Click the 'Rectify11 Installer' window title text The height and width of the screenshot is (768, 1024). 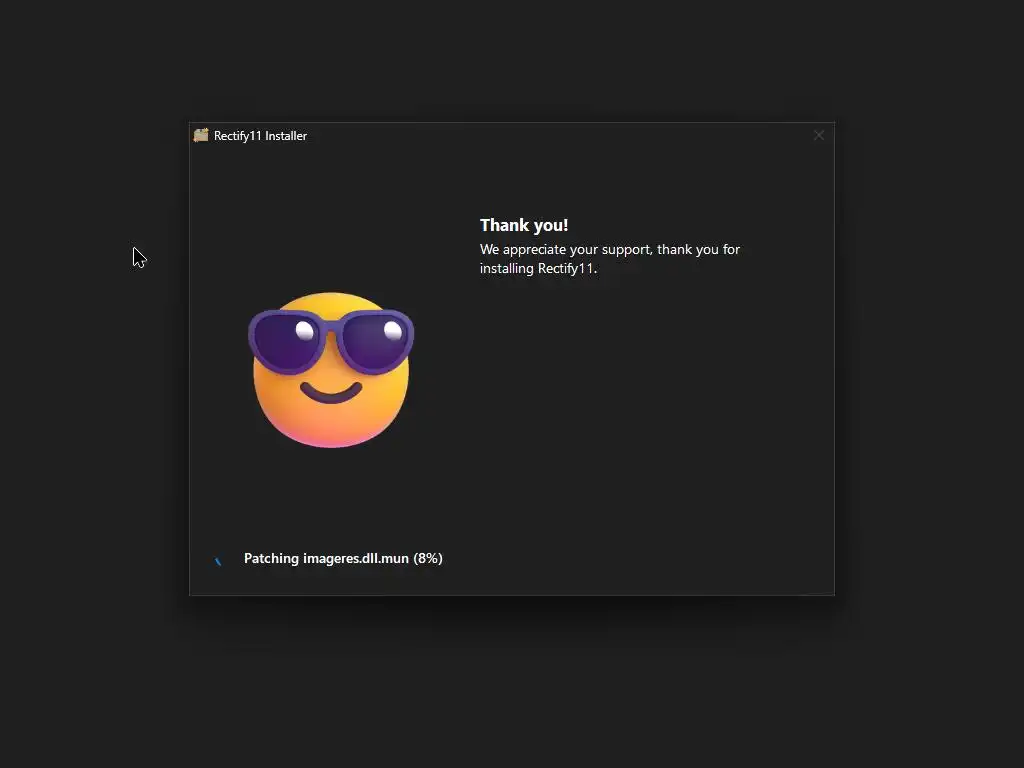(x=260, y=136)
